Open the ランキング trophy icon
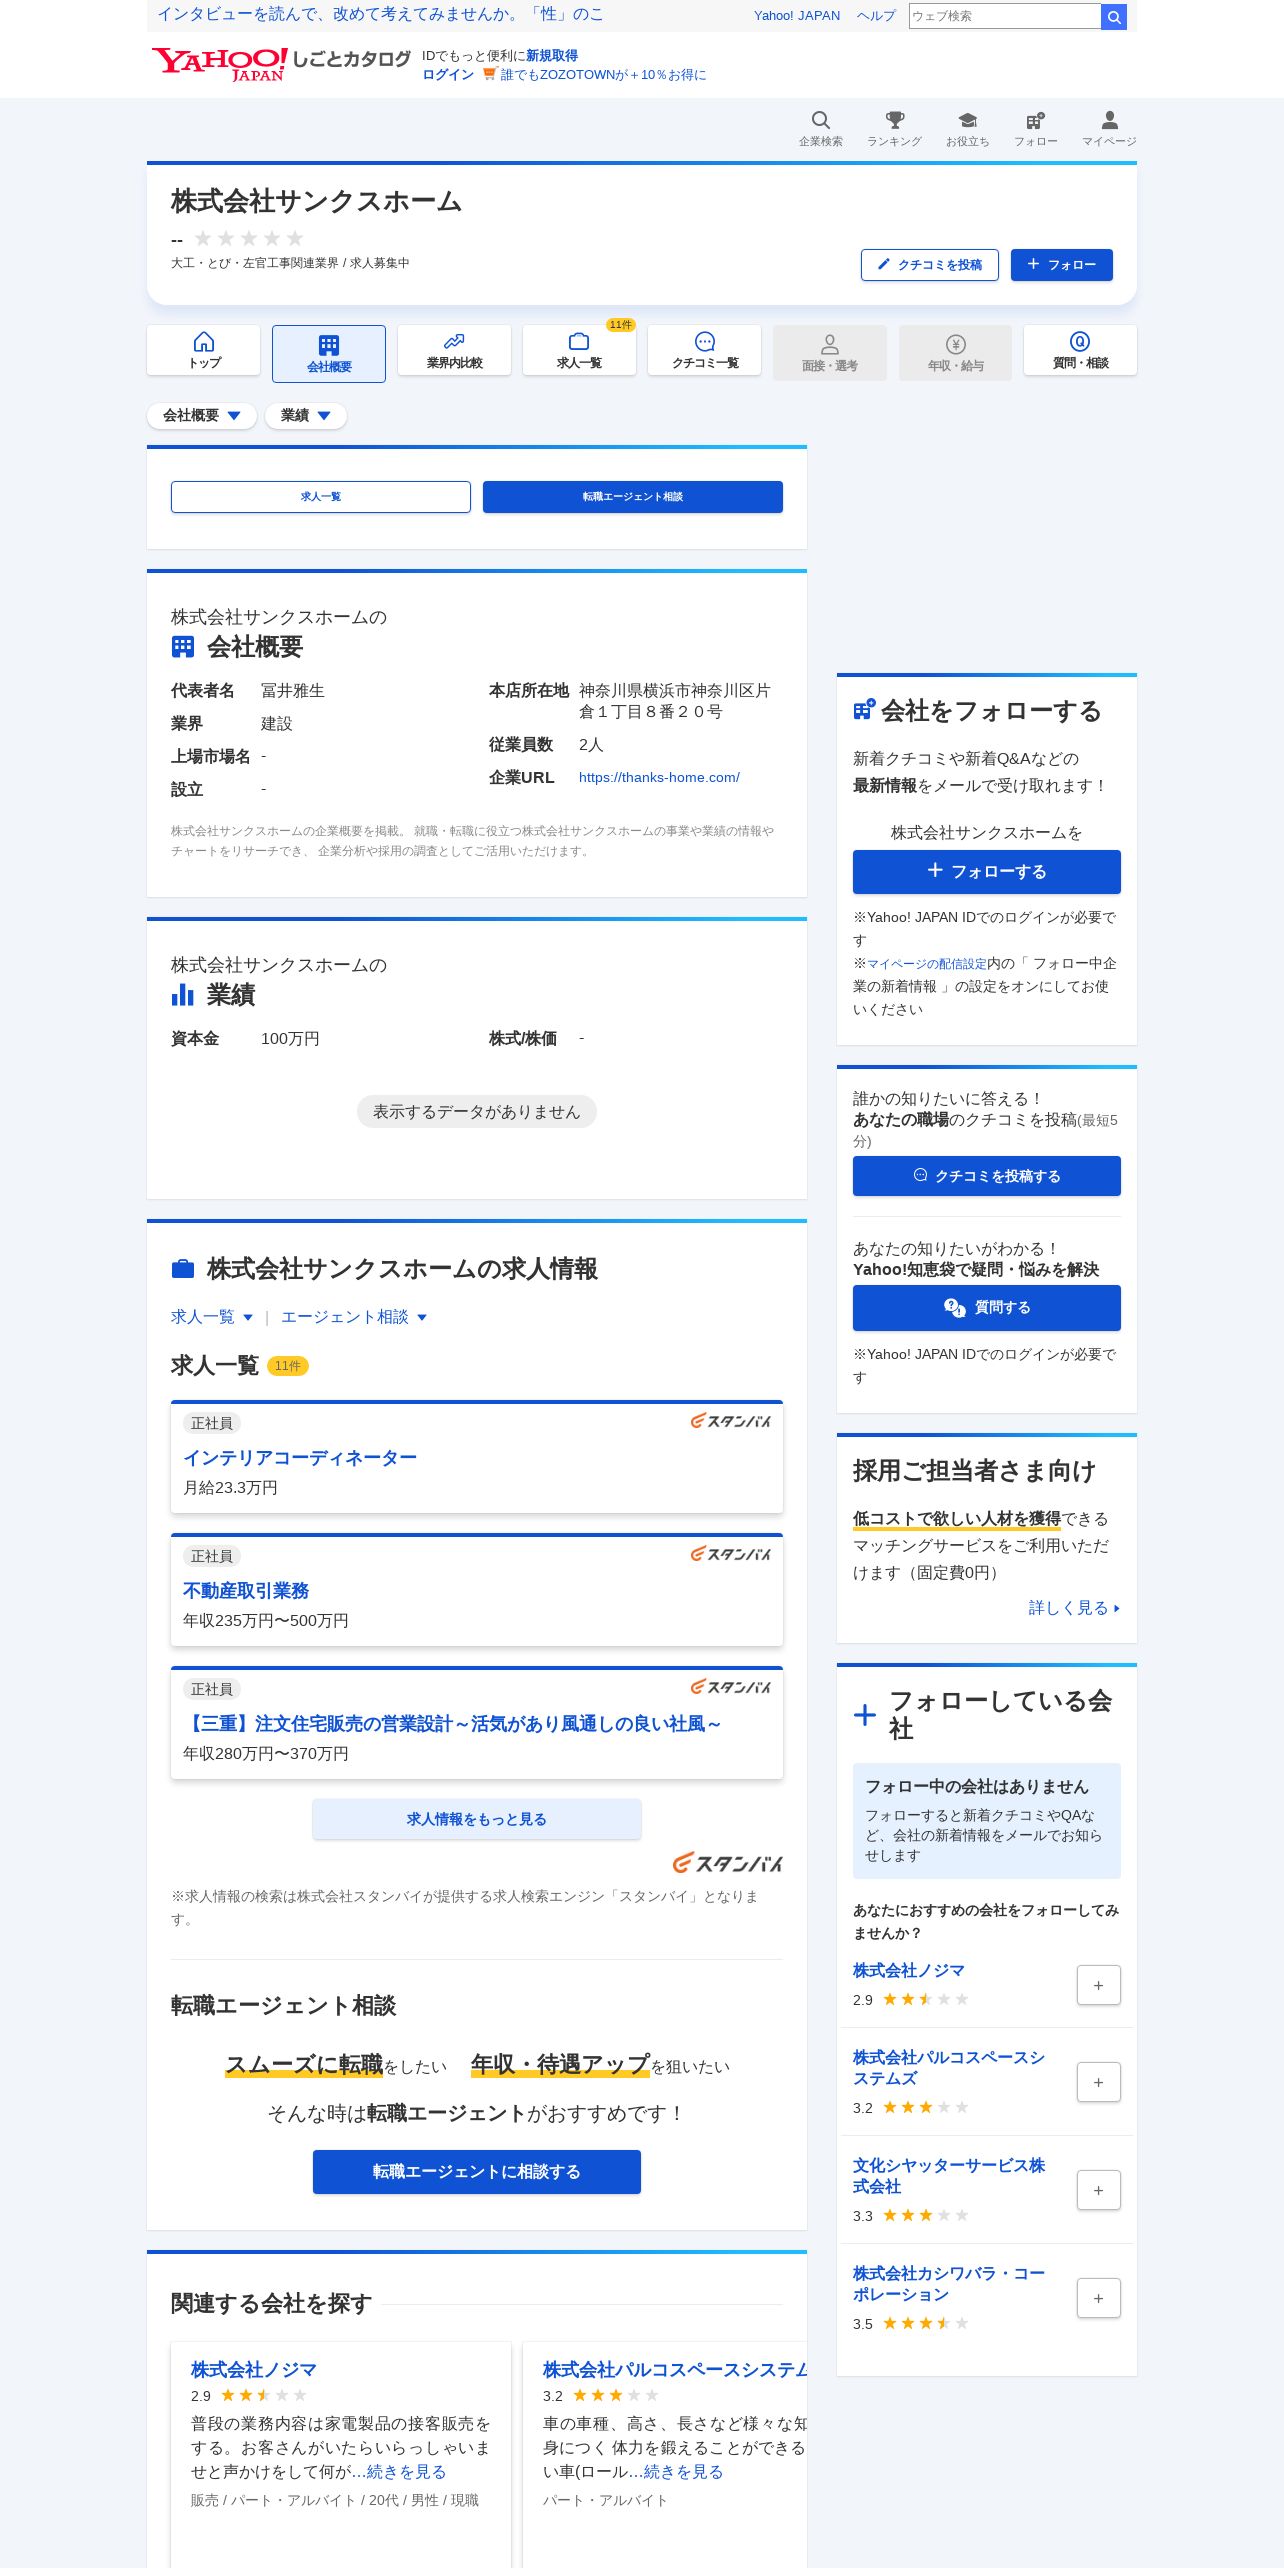 894,128
